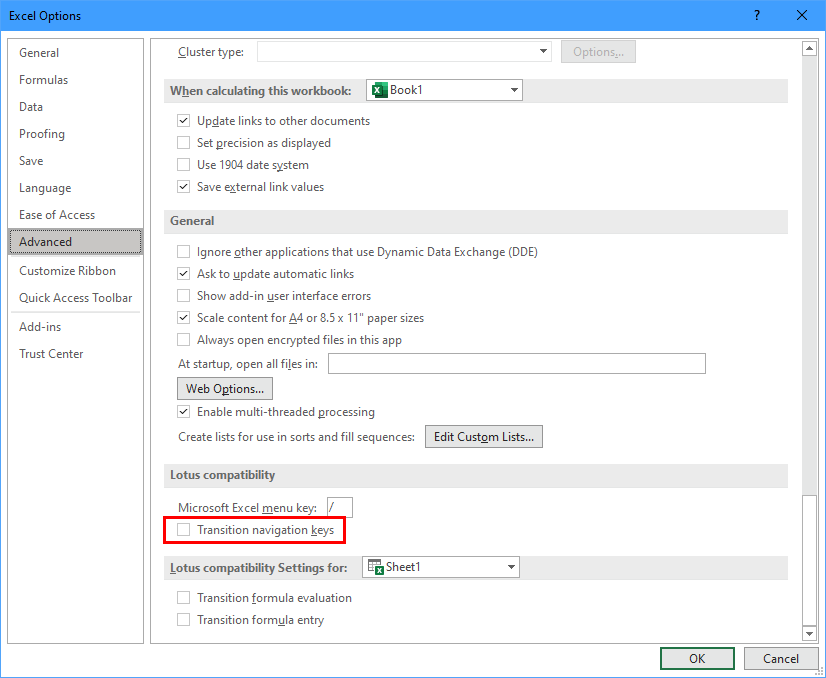Click the scrollbar up arrow

tap(809, 48)
